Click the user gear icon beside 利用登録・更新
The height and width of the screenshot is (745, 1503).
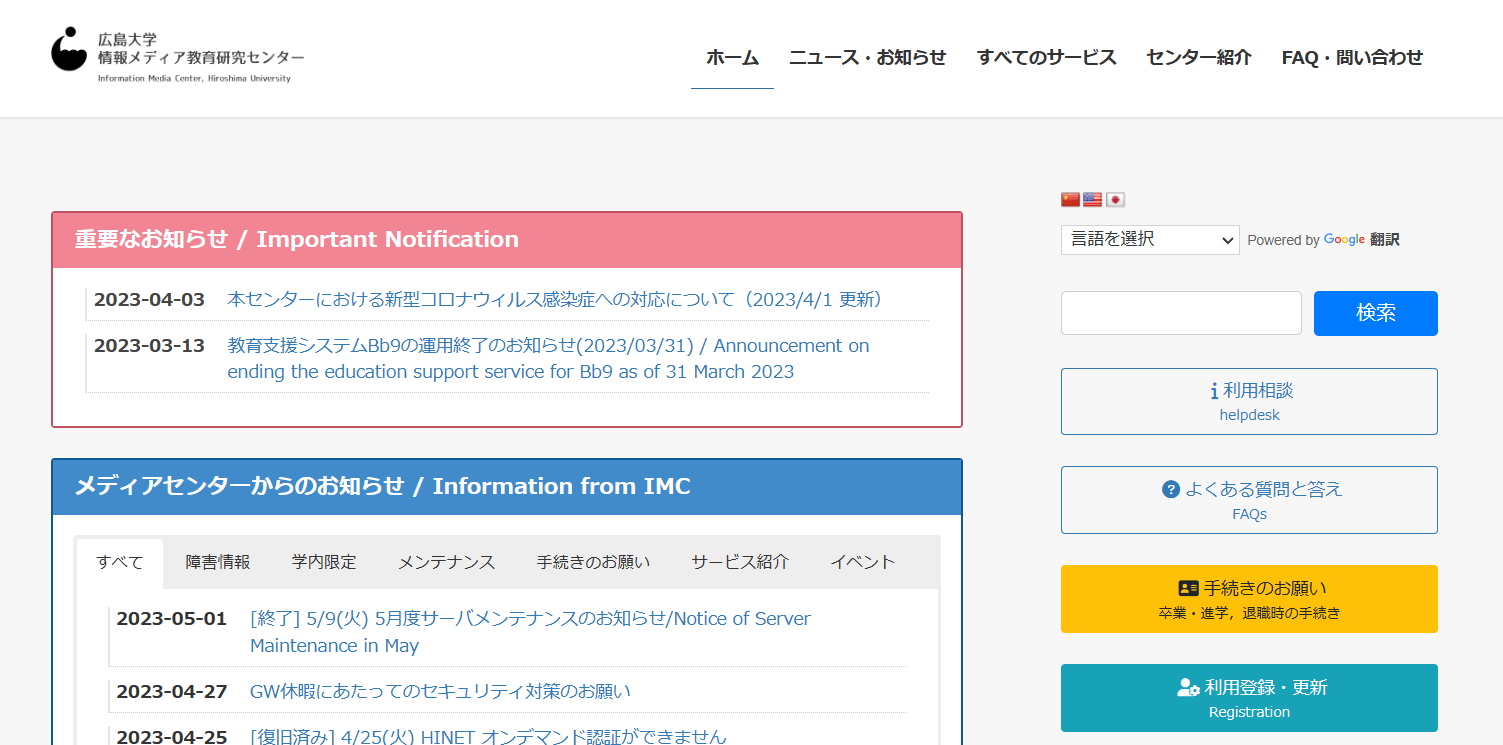(1188, 687)
